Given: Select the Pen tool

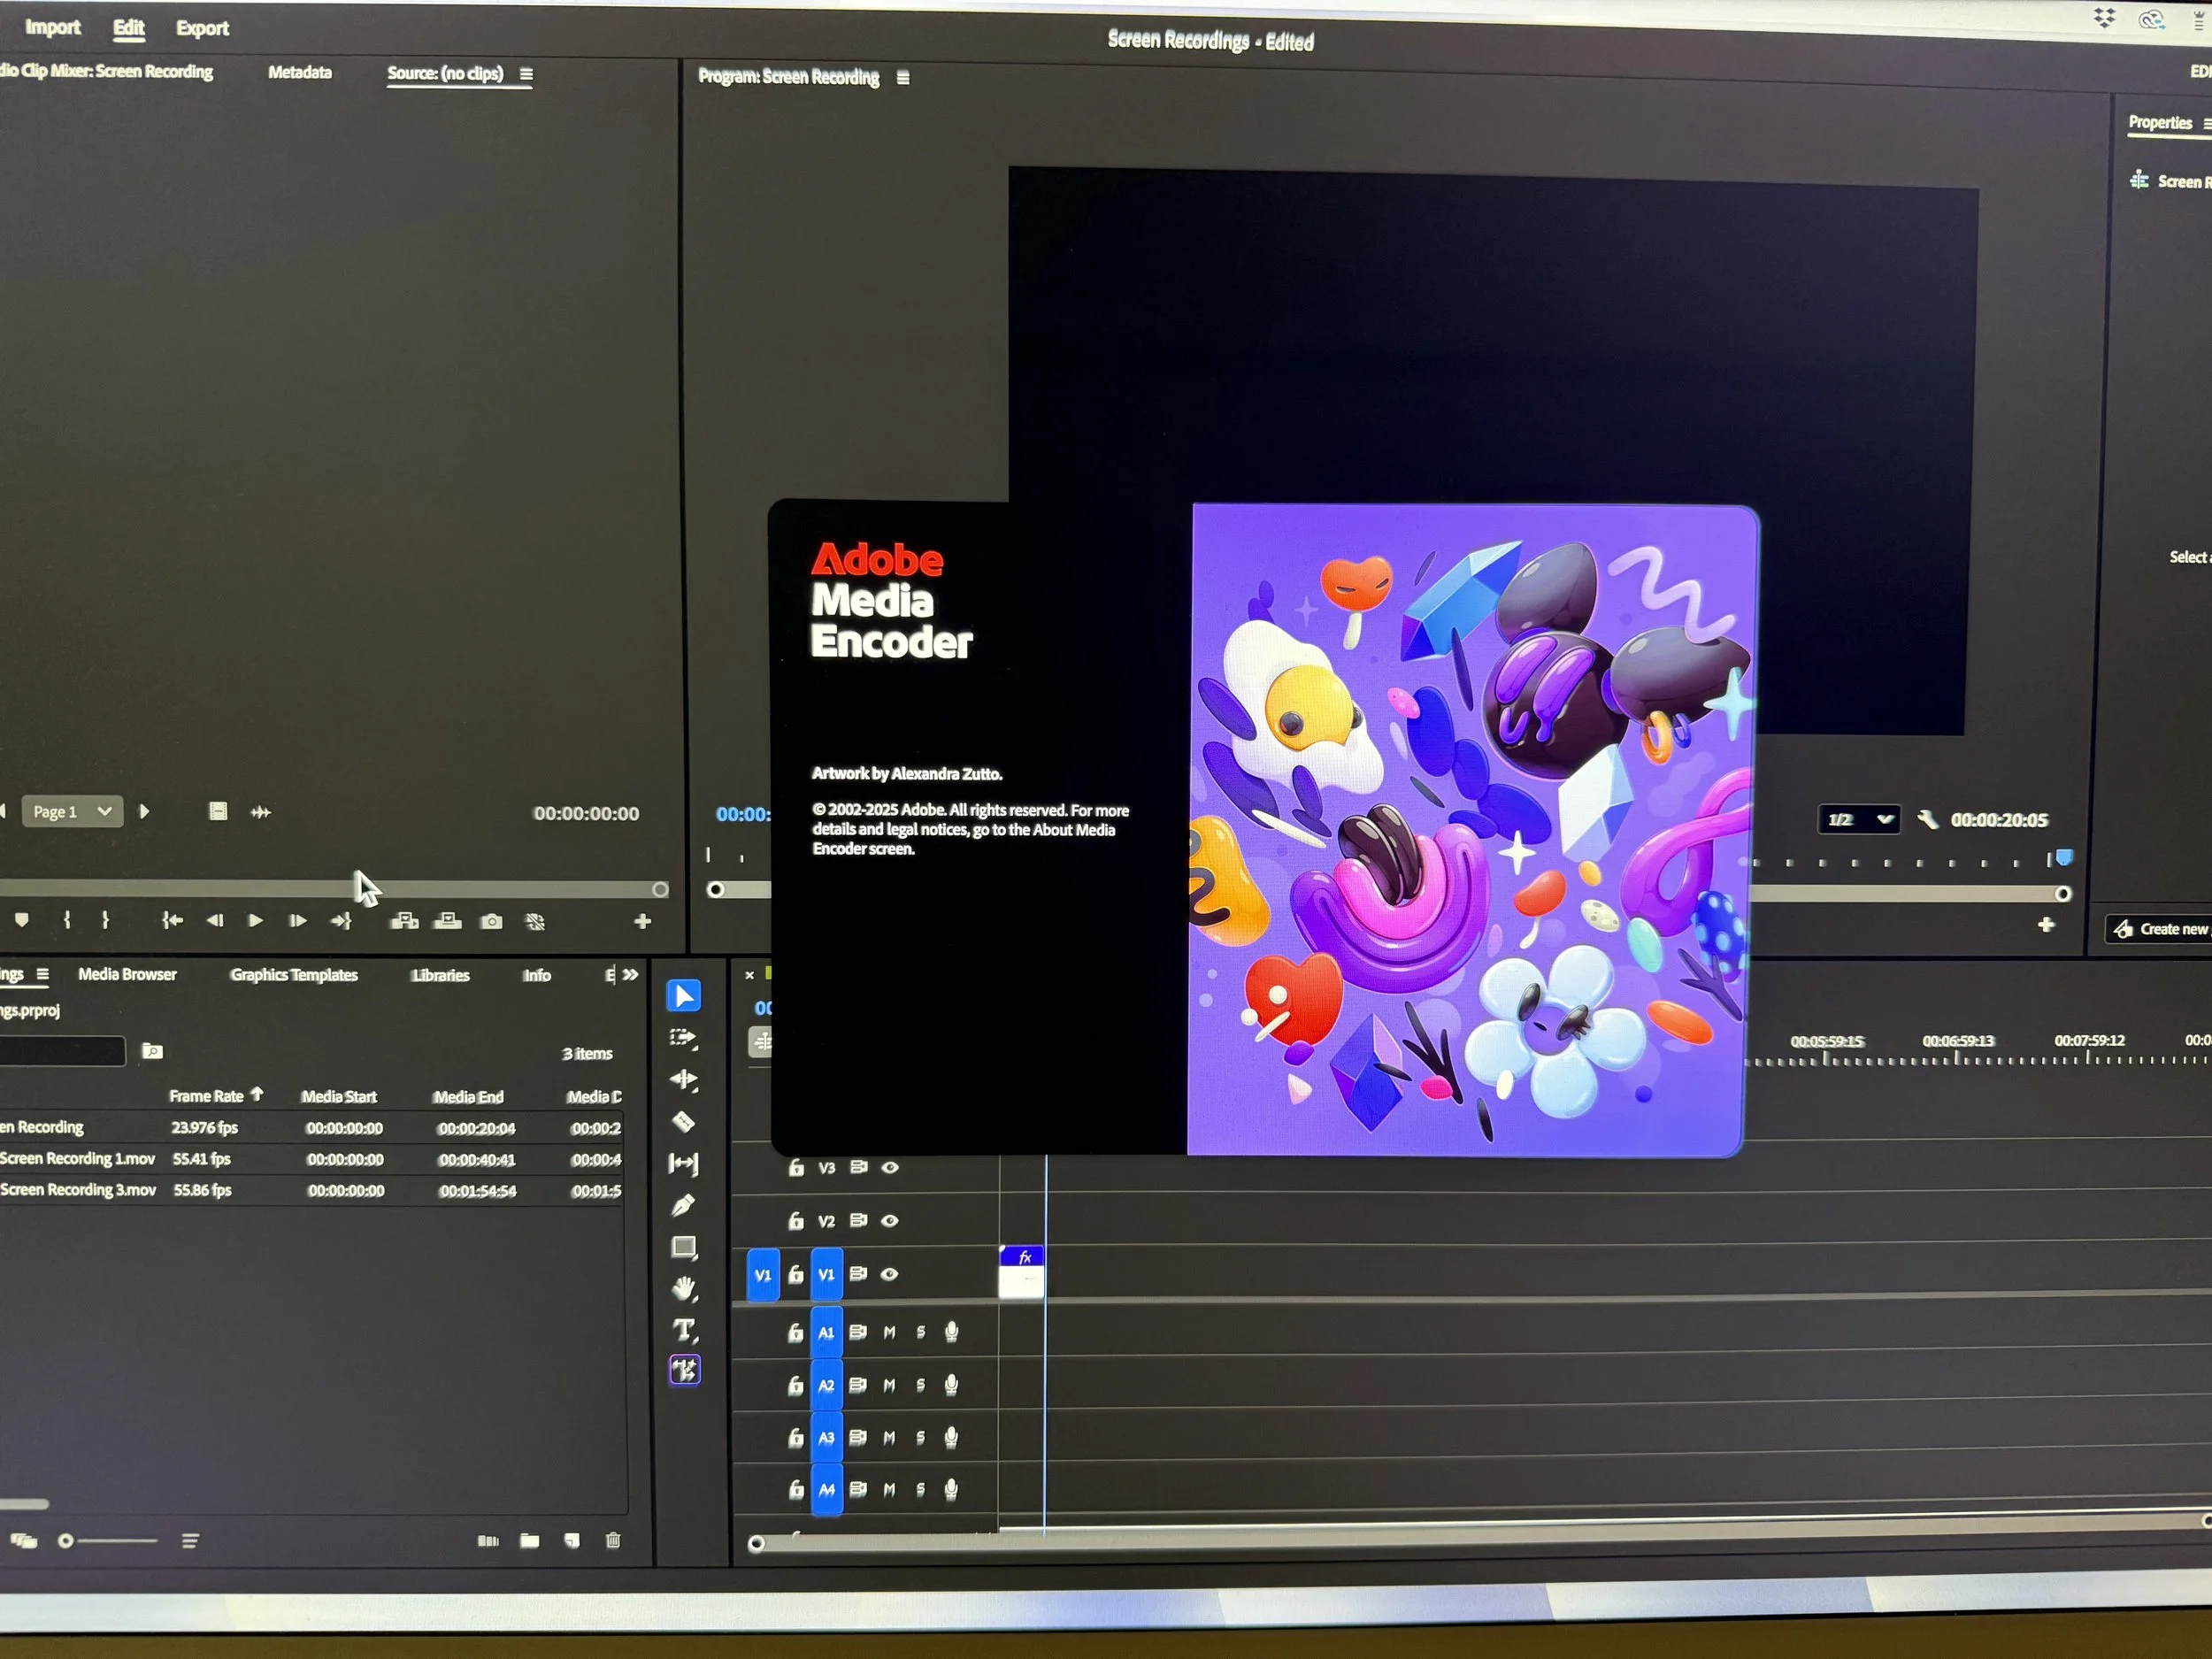Looking at the screenshot, I should click(x=684, y=1206).
